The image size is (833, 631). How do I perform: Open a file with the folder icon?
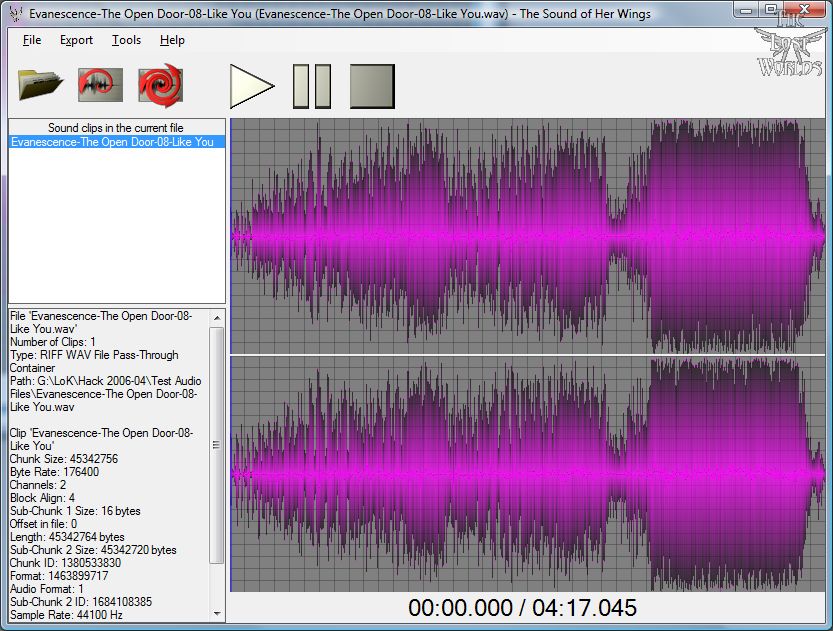pyautogui.click(x=40, y=85)
